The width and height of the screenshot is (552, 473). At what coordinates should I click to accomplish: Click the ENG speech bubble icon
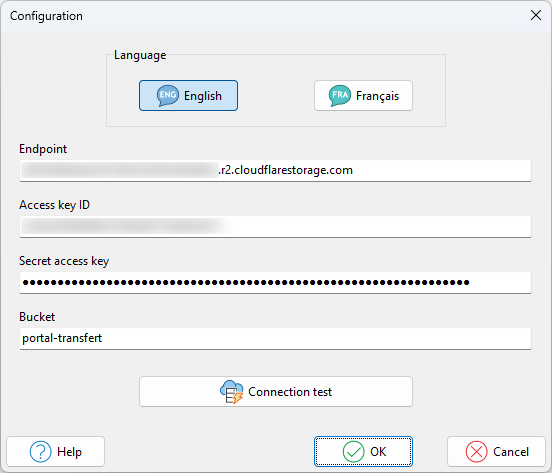pos(168,95)
